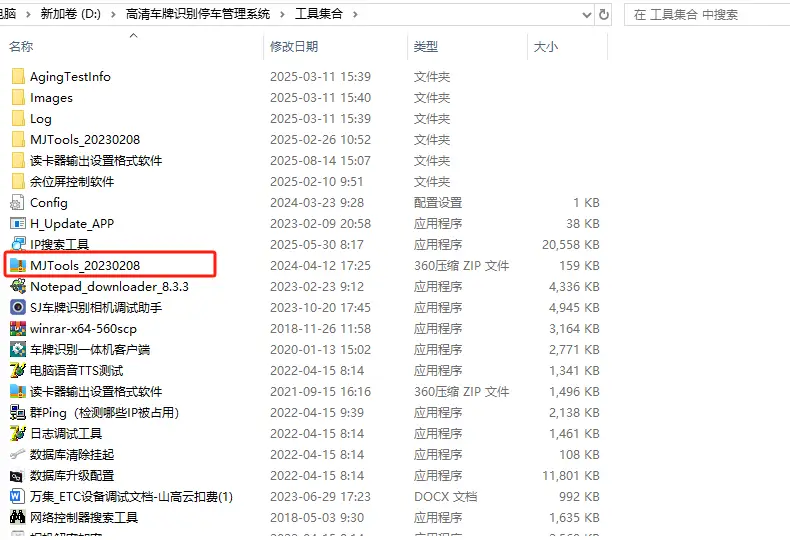Click the 日志调试工具 icon

[18, 434]
